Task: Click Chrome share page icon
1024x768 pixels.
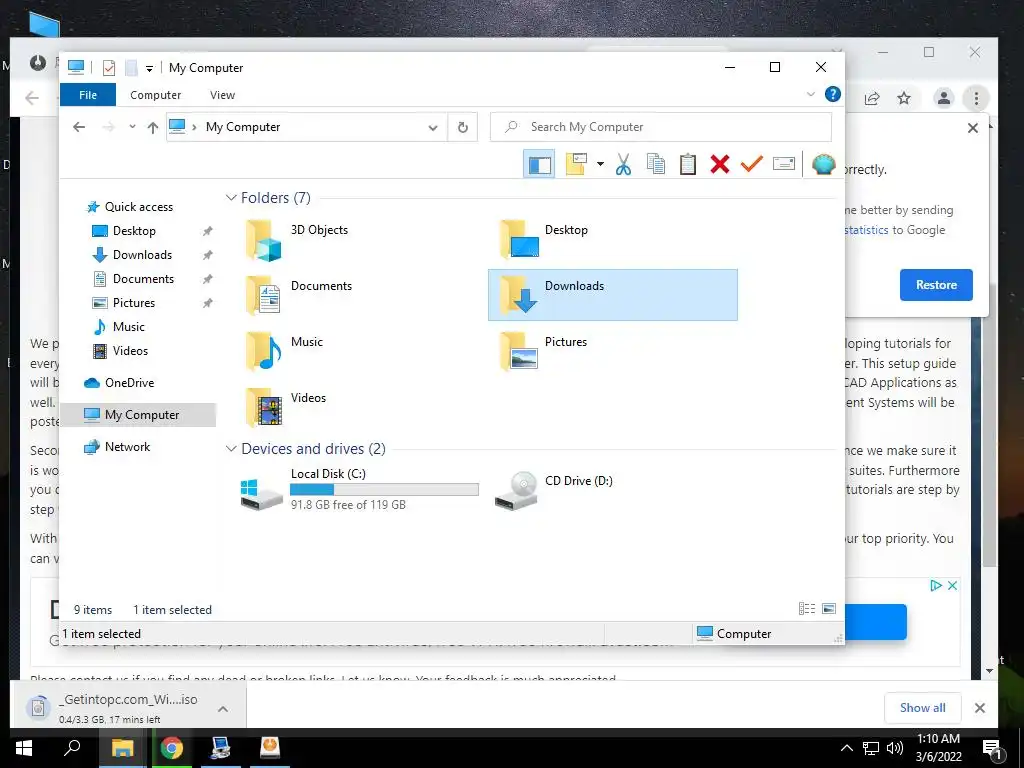Action: tap(872, 99)
